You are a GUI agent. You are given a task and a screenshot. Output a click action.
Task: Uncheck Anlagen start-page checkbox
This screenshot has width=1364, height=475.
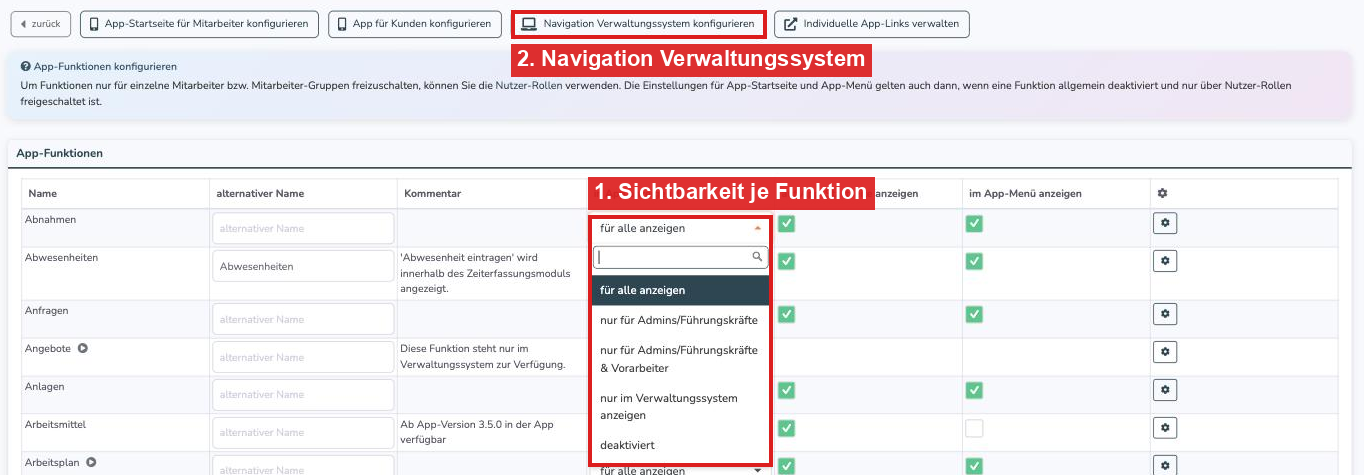pyautogui.click(x=787, y=390)
